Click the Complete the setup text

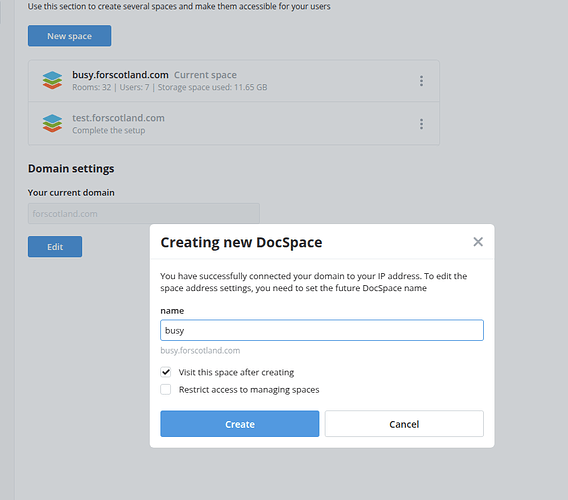pos(109,130)
